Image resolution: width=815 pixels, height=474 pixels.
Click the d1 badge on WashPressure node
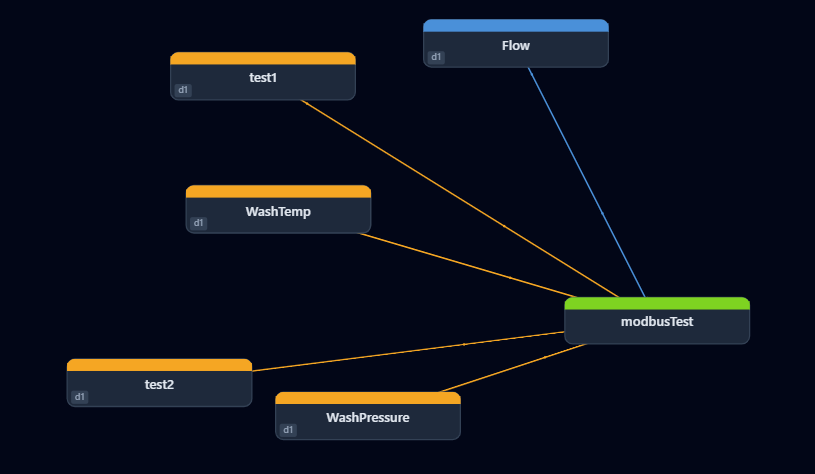(288, 430)
